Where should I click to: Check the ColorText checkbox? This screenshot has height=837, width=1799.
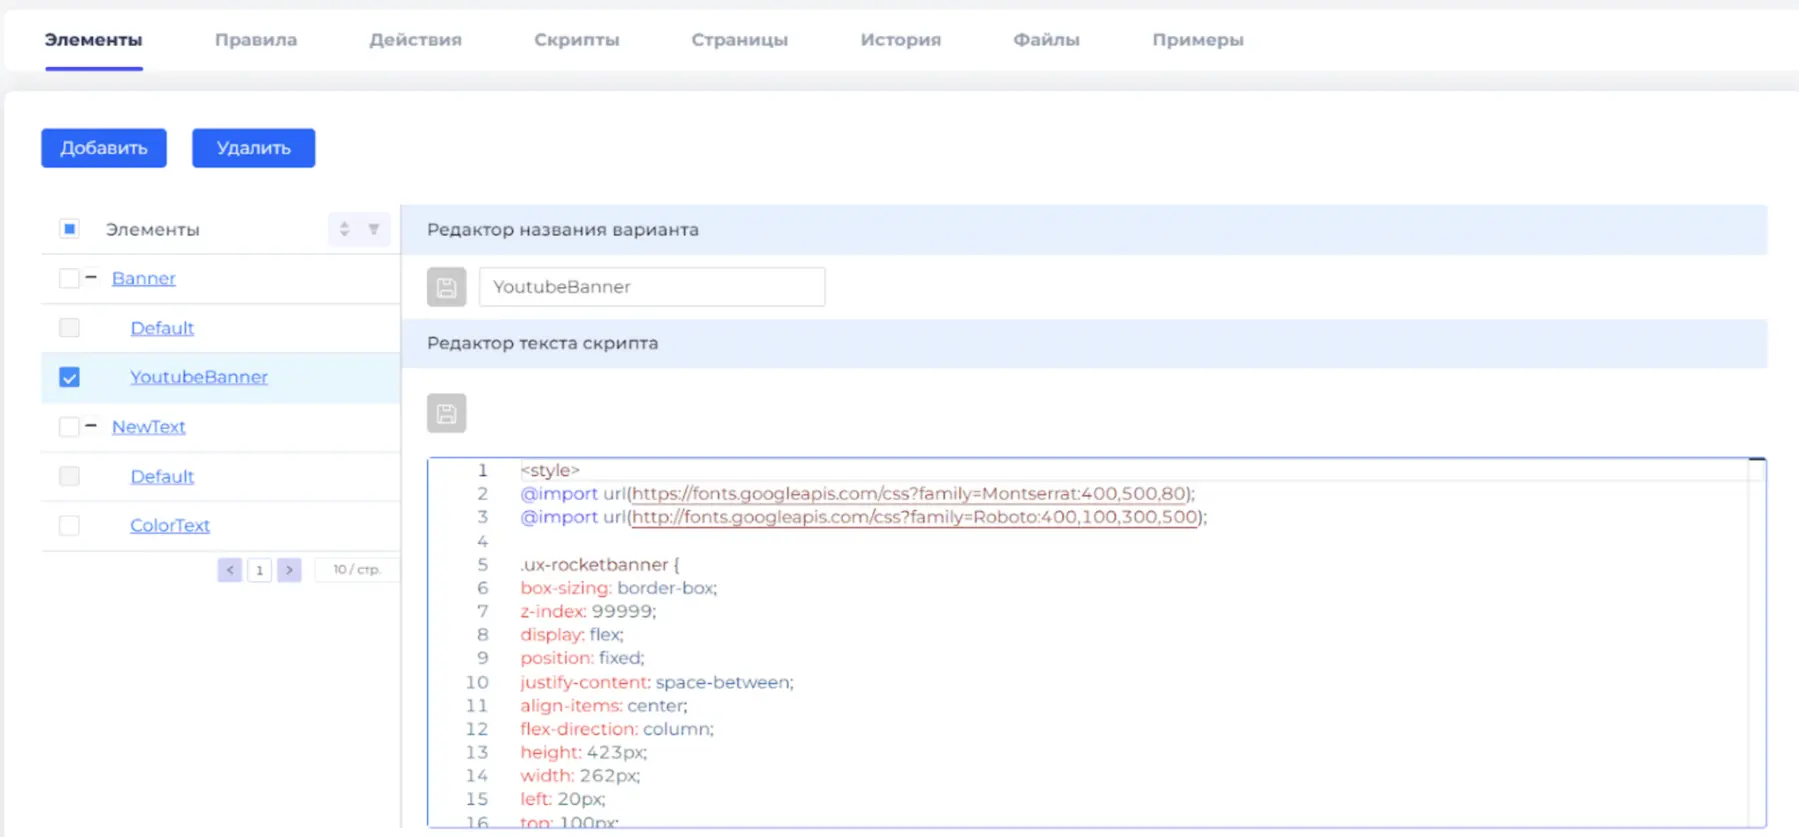coord(69,525)
